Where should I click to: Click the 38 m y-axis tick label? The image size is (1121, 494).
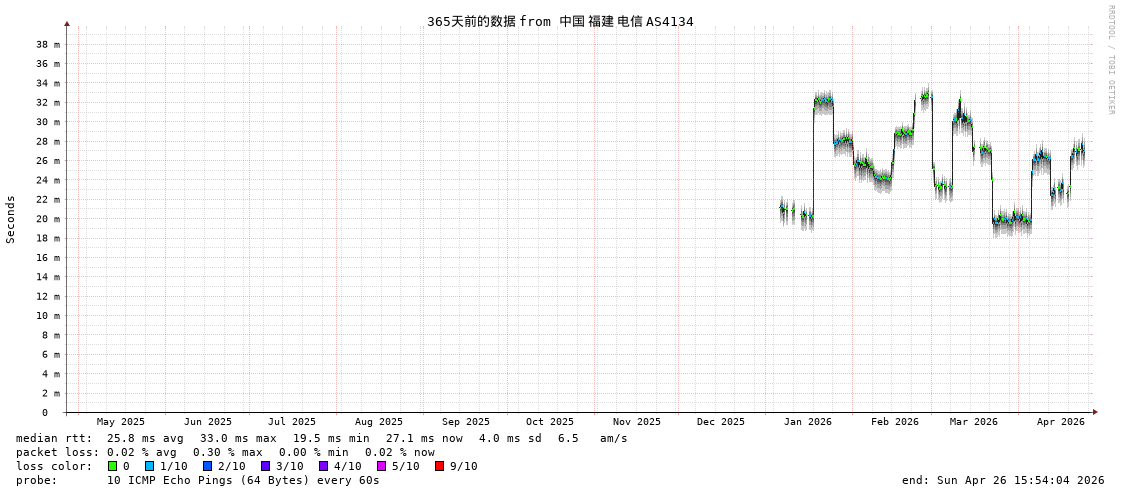coord(48,44)
